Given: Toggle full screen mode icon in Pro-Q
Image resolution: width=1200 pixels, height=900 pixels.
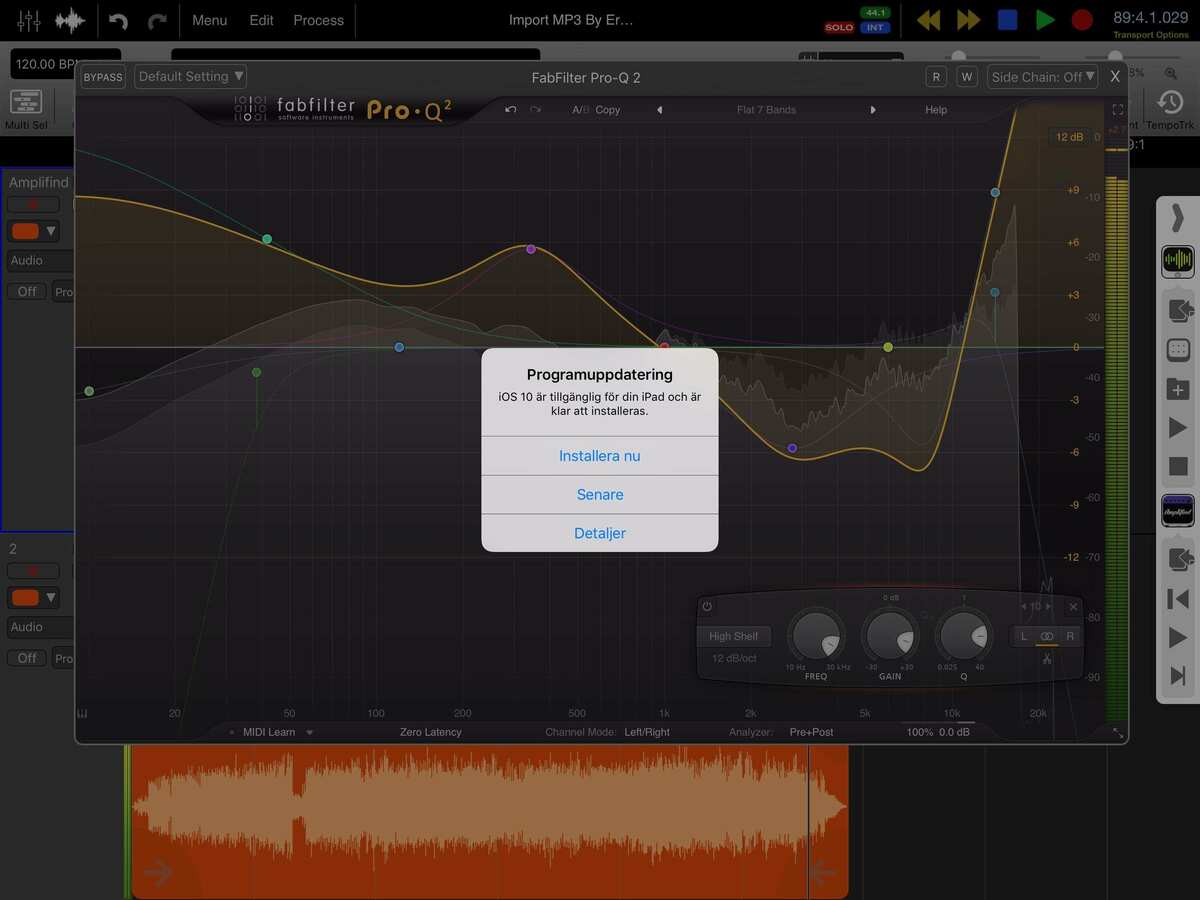Looking at the screenshot, I should click(1118, 110).
